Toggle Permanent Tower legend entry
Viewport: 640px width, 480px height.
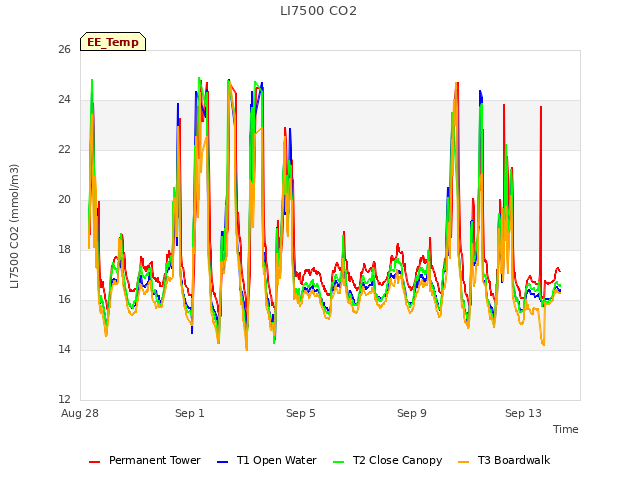click(x=144, y=460)
